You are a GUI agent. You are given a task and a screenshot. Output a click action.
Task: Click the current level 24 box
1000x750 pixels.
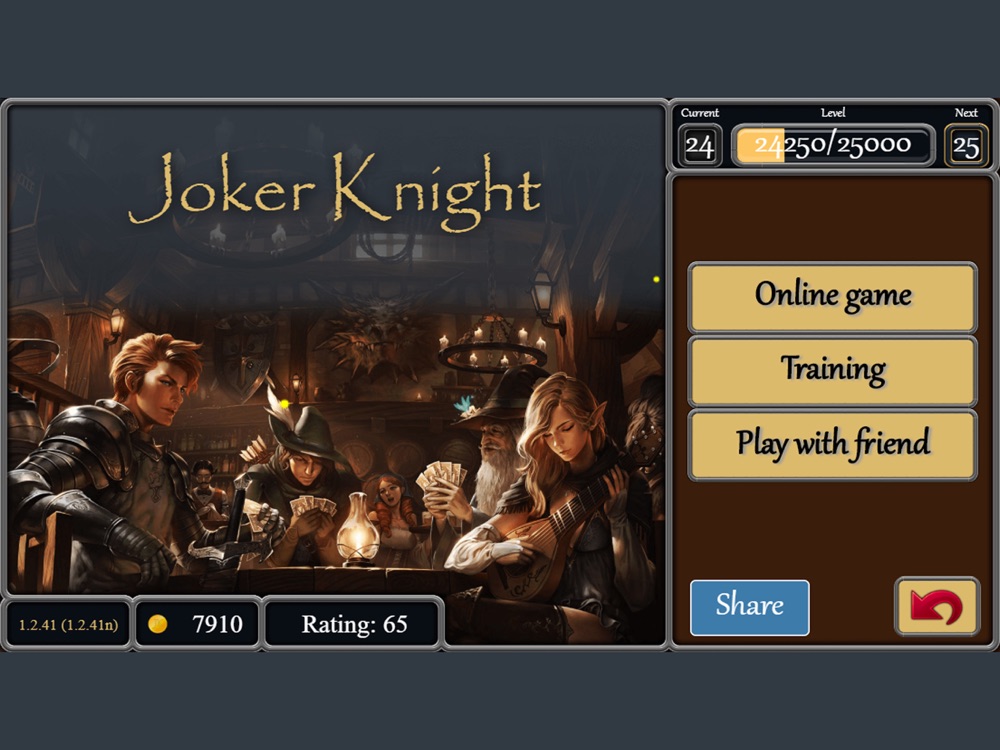click(699, 146)
